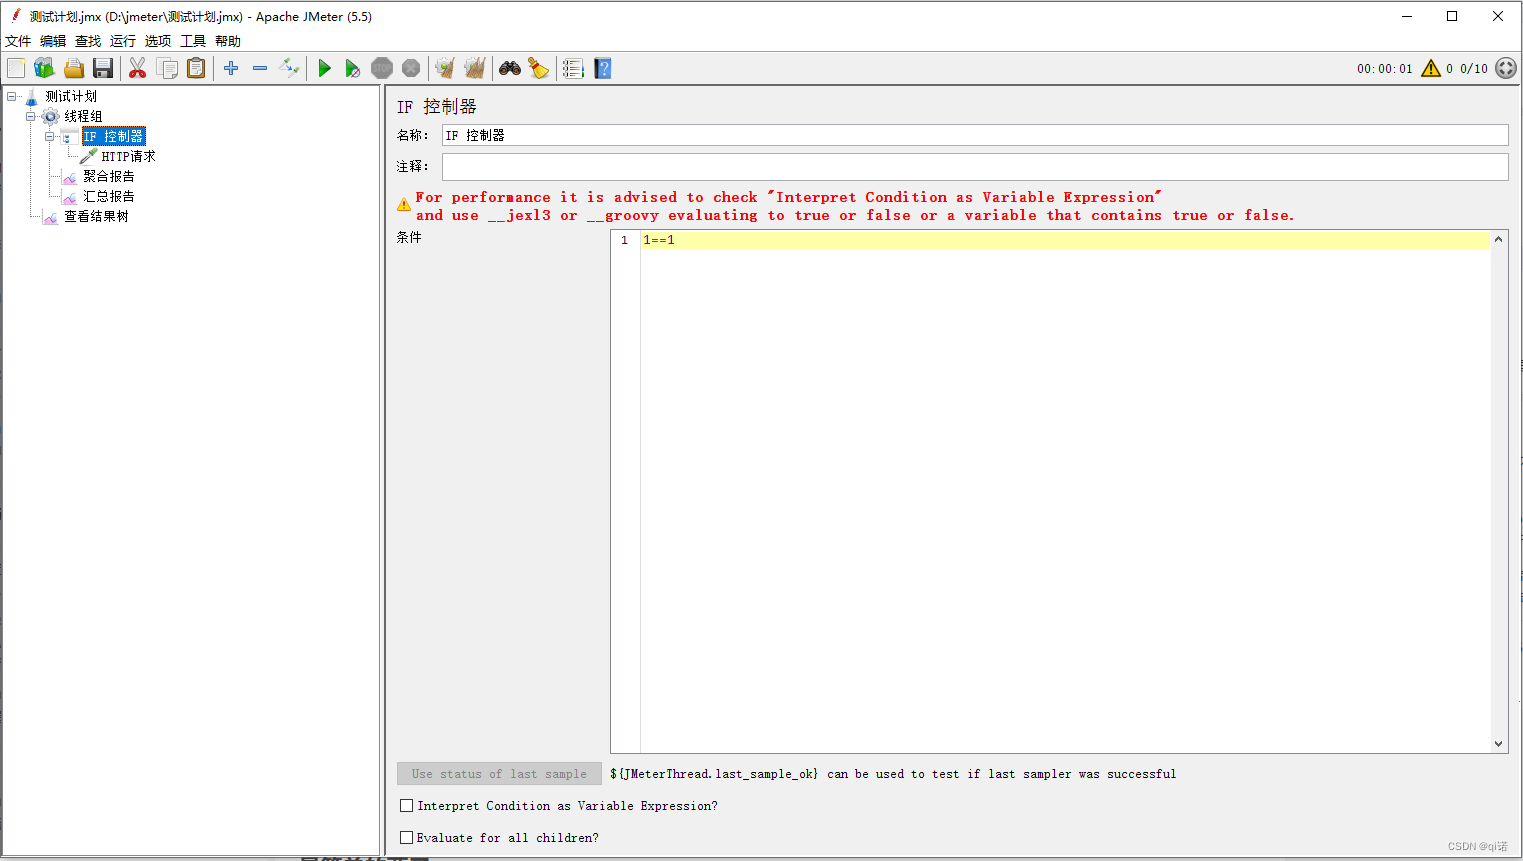Screen dimensions: 1523x861
Task: Click the Cut scissors icon
Action: (x=138, y=68)
